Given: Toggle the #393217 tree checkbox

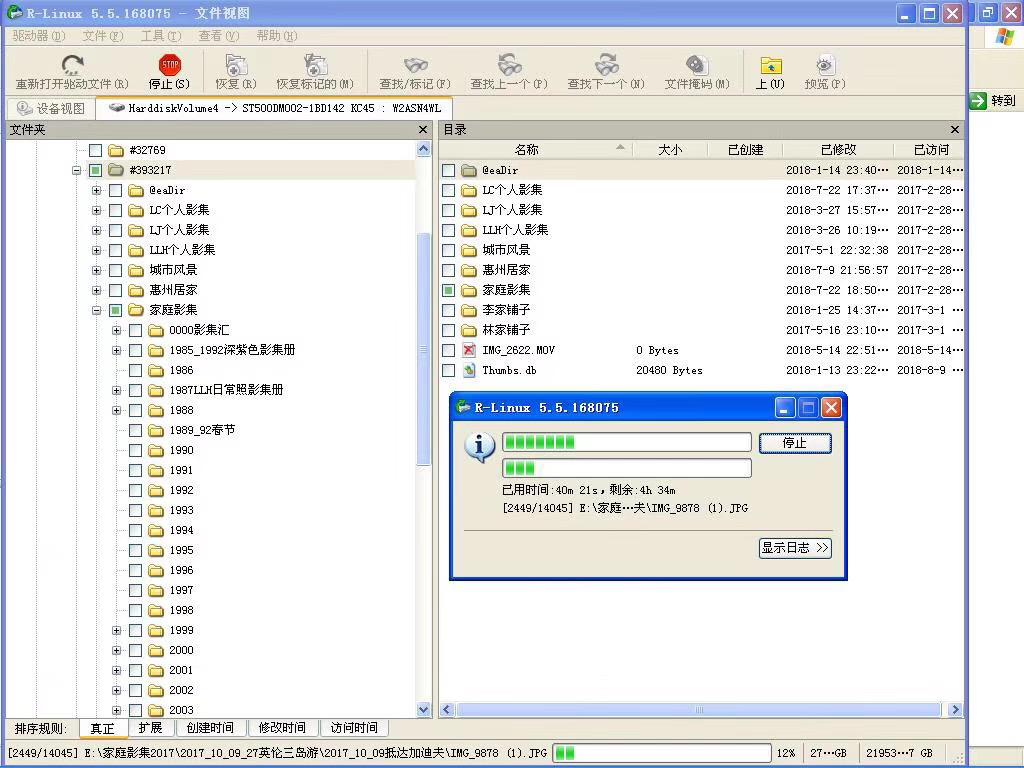Looking at the screenshot, I should tap(95, 170).
